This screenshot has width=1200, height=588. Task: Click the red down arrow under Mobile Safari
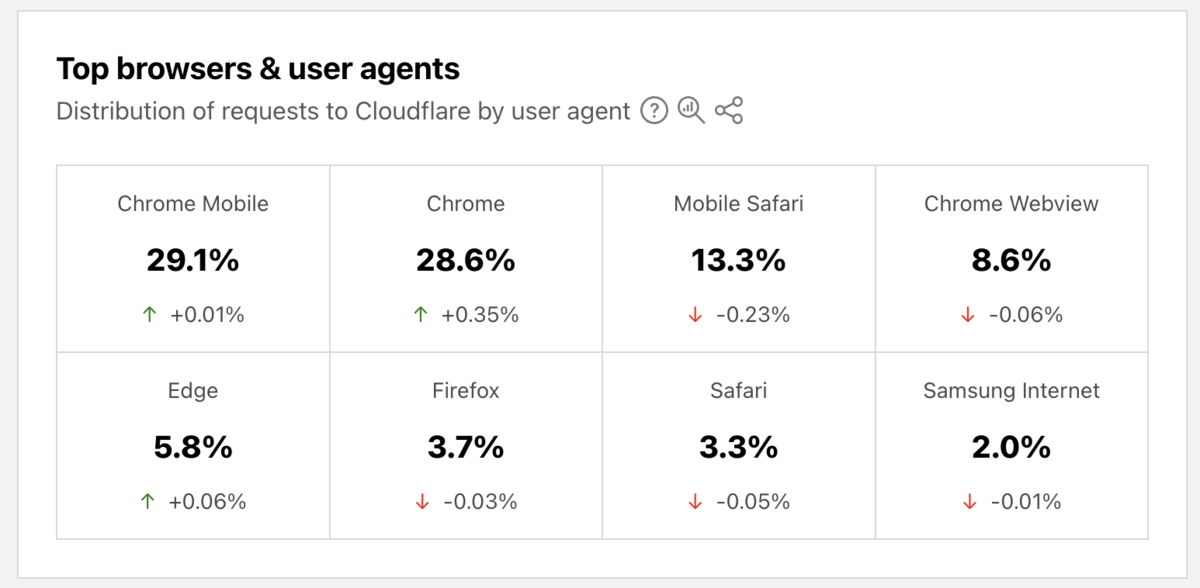tap(696, 315)
